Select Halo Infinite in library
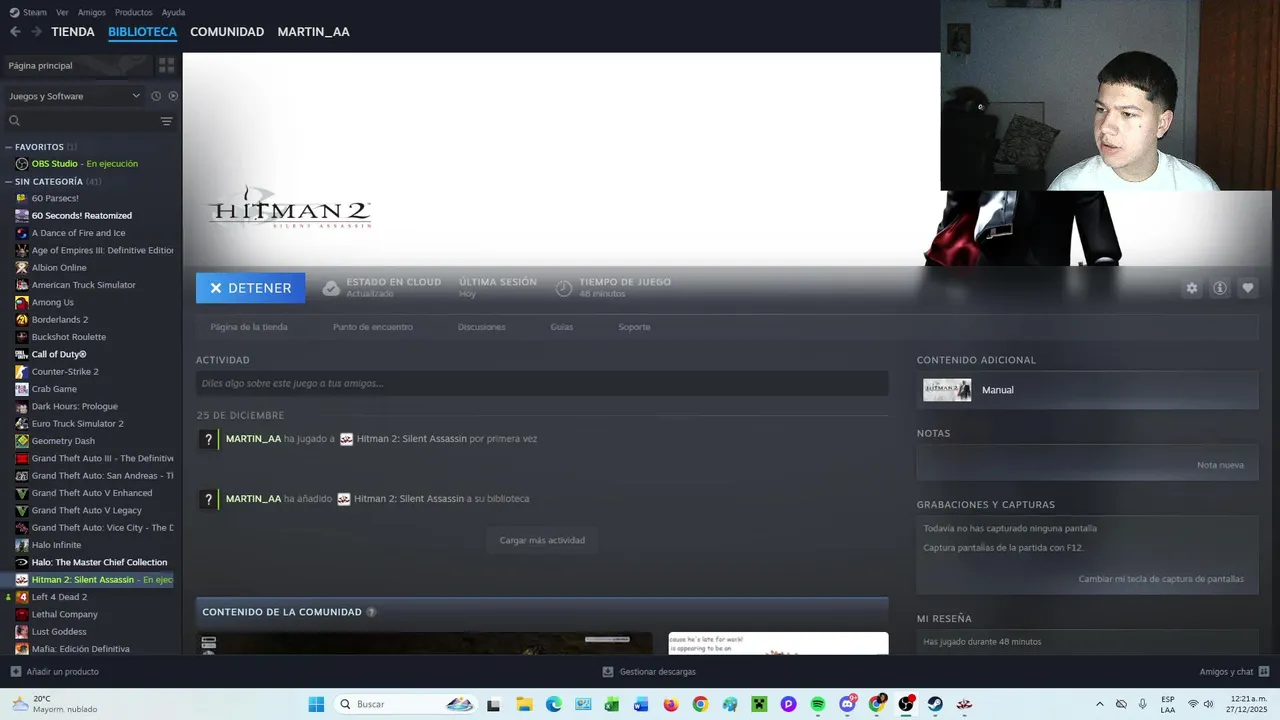The width and height of the screenshot is (1280, 720). coord(56,545)
